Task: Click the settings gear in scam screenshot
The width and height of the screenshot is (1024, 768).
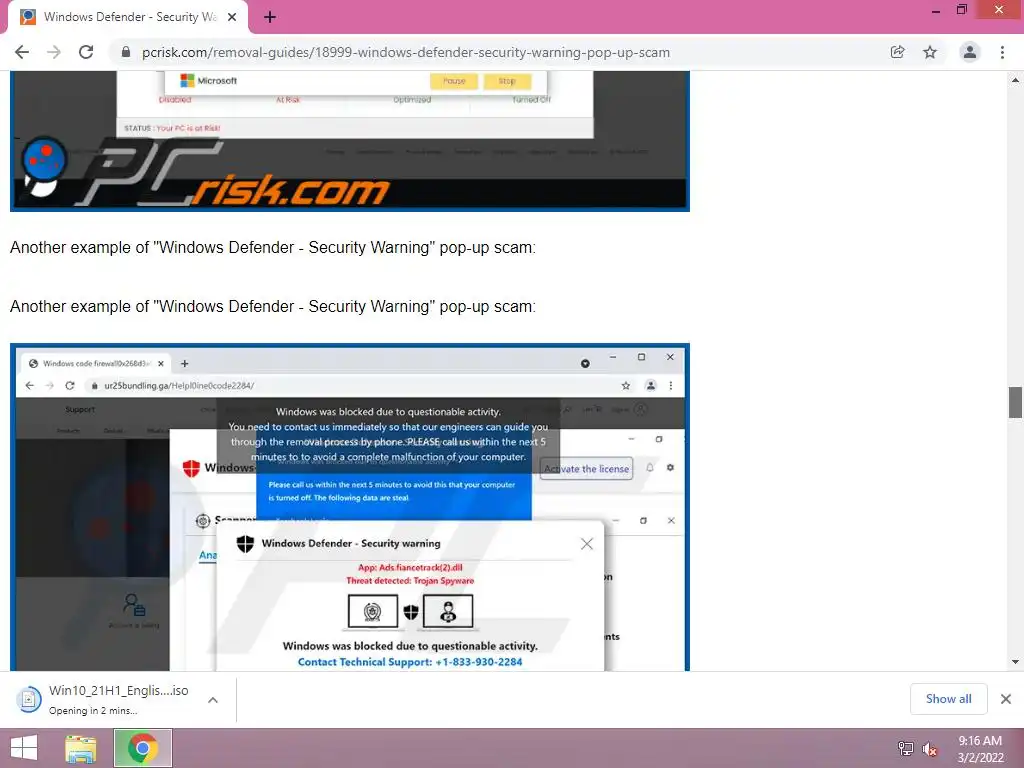Action: pyautogui.click(x=670, y=468)
